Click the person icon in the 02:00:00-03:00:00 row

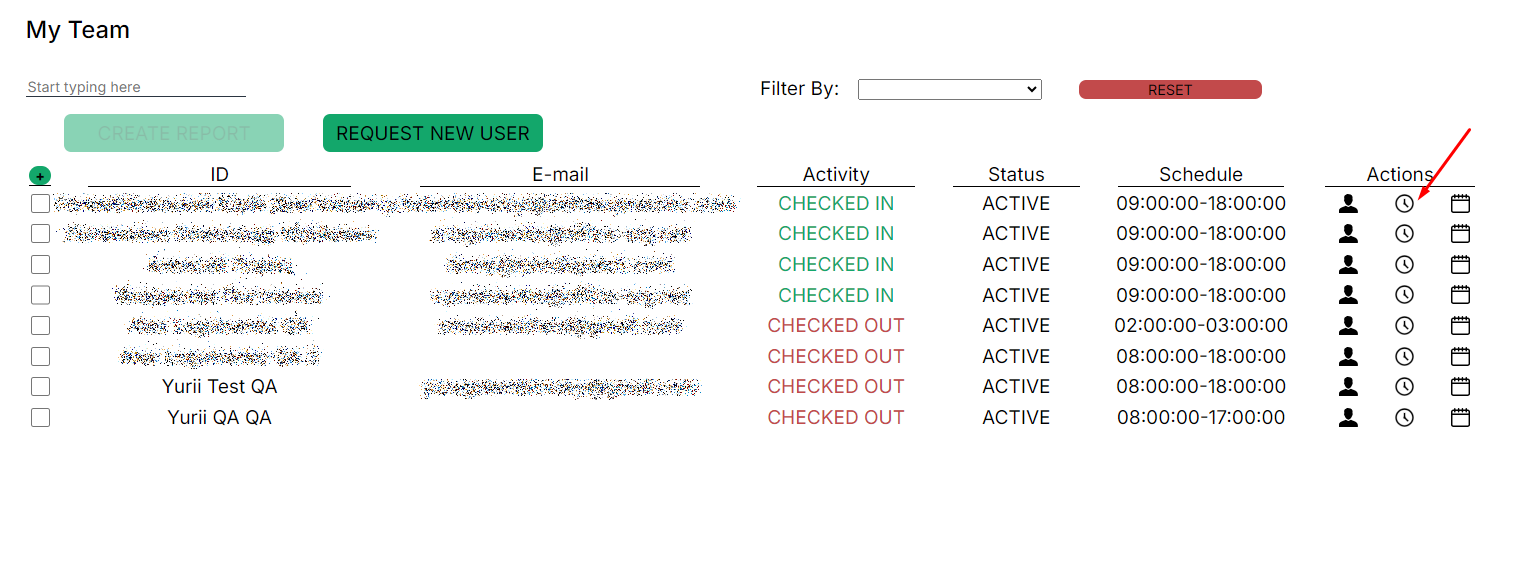click(x=1348, y=326)
